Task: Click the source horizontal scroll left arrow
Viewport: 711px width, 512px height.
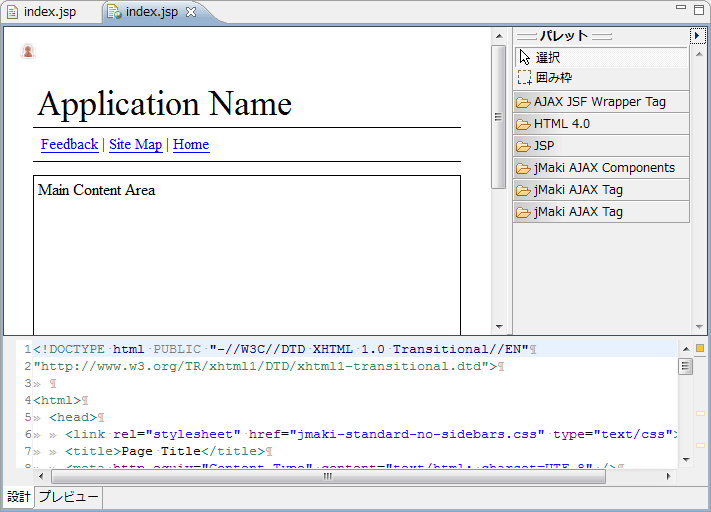Action: point(41,476)
